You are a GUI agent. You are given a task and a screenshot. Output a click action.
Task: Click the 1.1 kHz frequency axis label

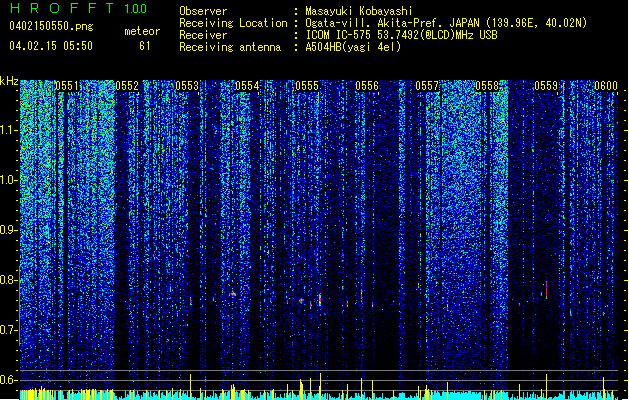[x=9, y=130]
